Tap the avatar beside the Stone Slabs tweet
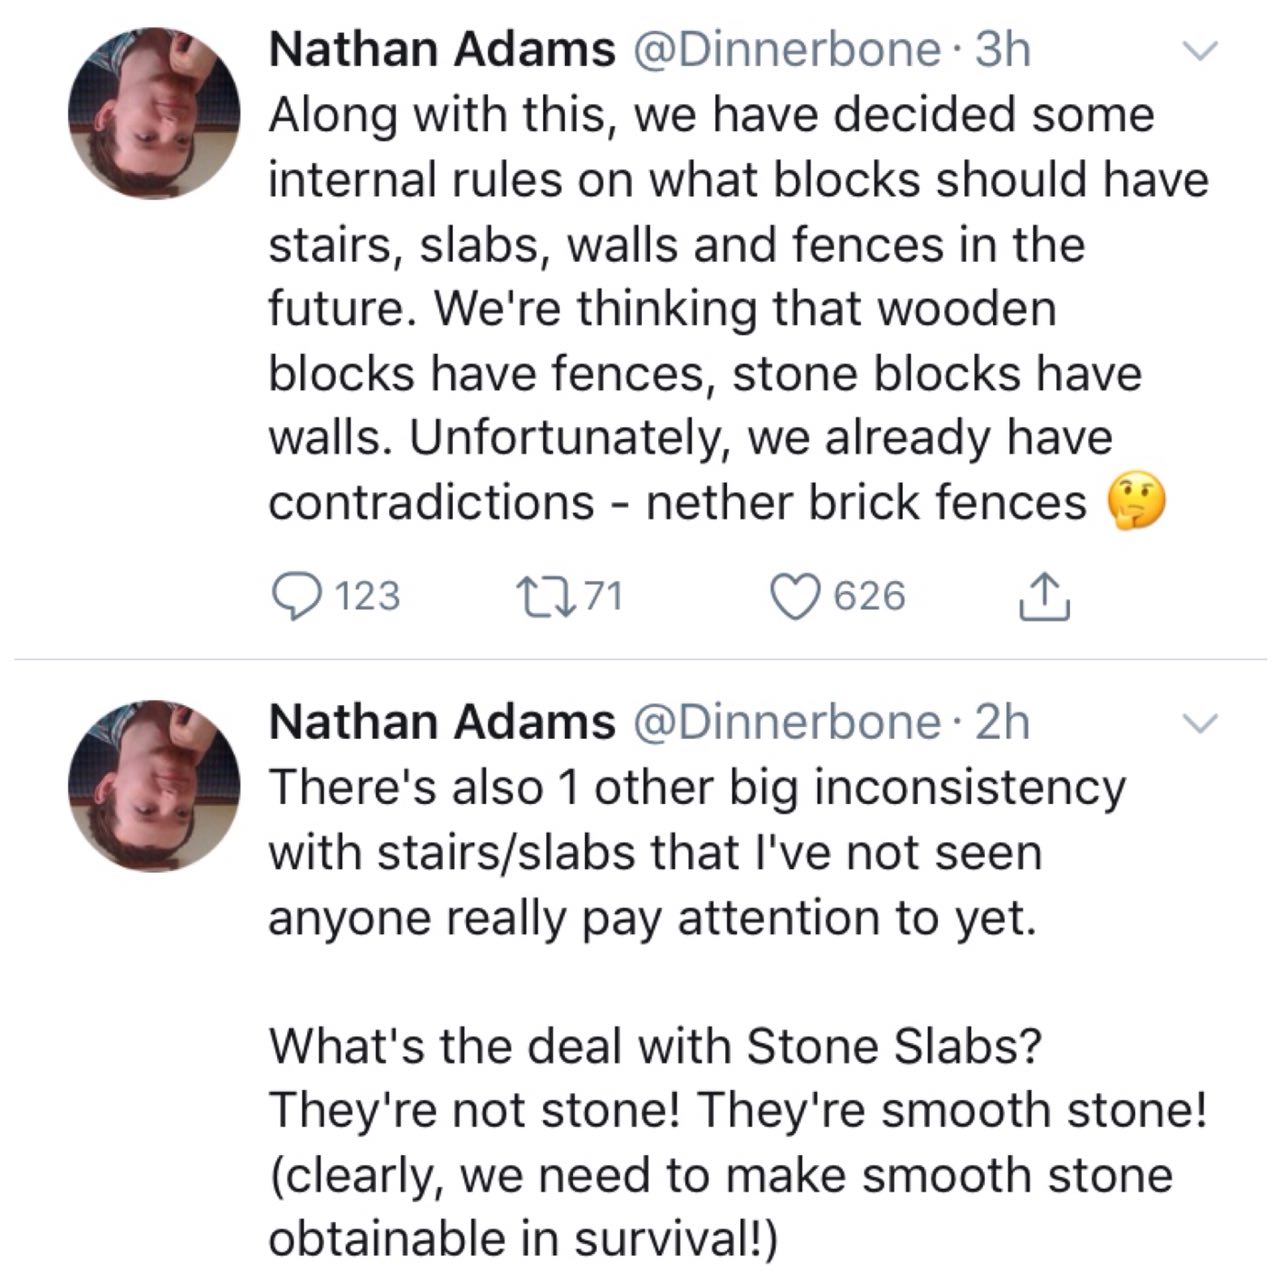1280x1280 pixels. (x=155, y=785)
